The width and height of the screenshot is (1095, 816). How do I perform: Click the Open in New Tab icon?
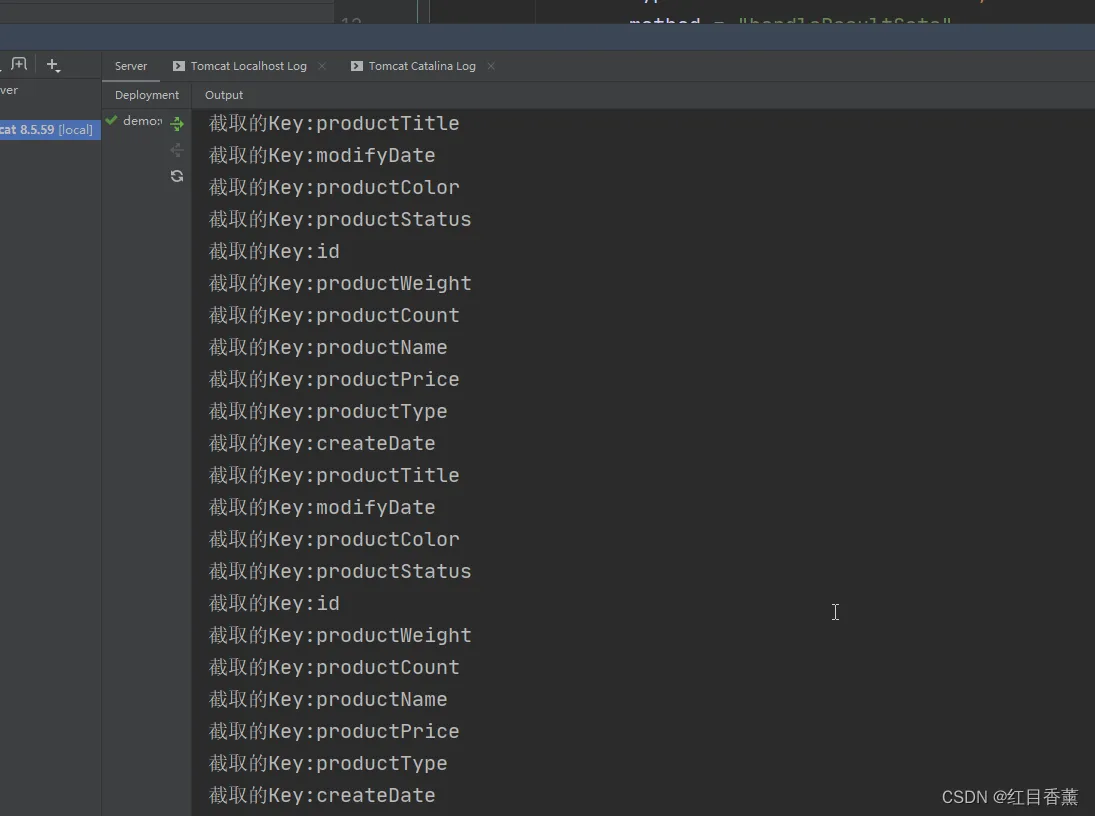(19, 64)
